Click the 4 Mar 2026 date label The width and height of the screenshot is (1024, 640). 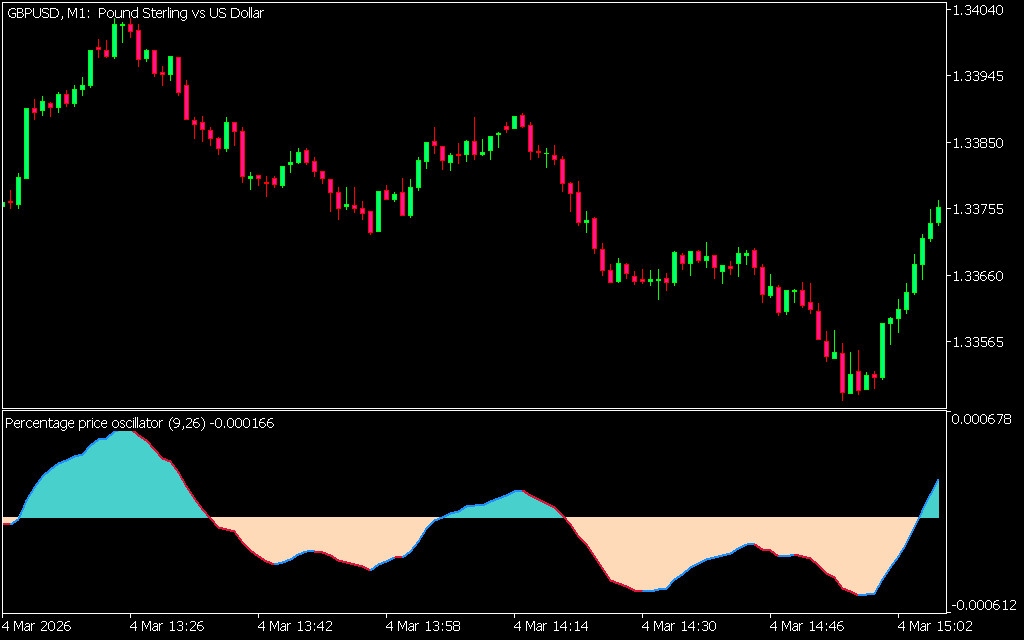tap(37, 626)
